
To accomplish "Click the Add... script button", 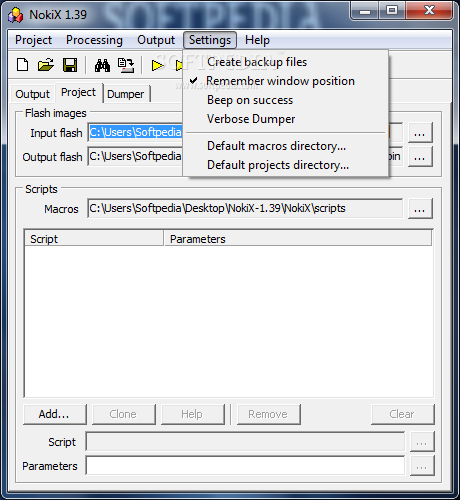I will [x=55, y=414].
